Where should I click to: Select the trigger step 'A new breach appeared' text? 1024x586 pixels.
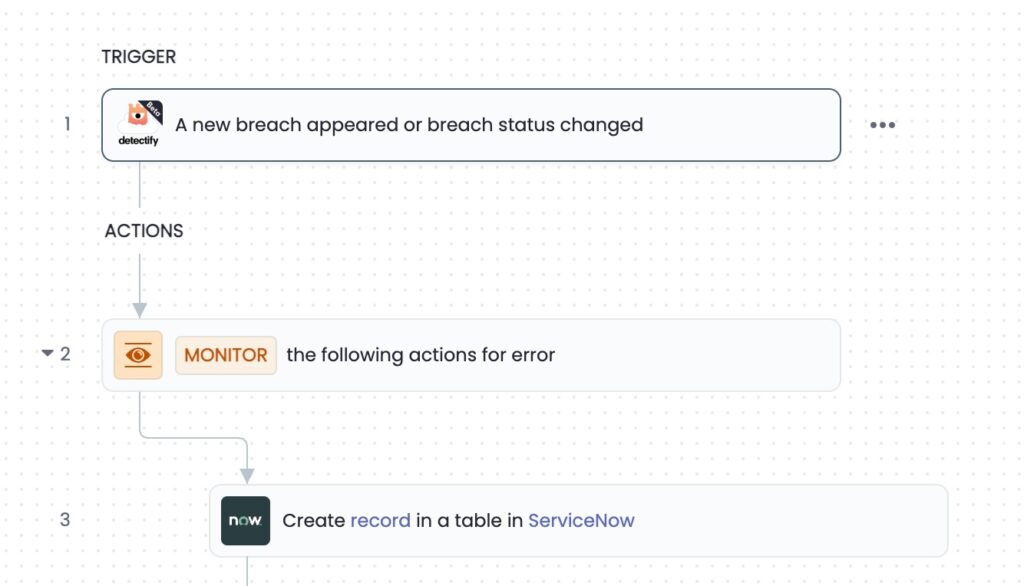(409, 125)
